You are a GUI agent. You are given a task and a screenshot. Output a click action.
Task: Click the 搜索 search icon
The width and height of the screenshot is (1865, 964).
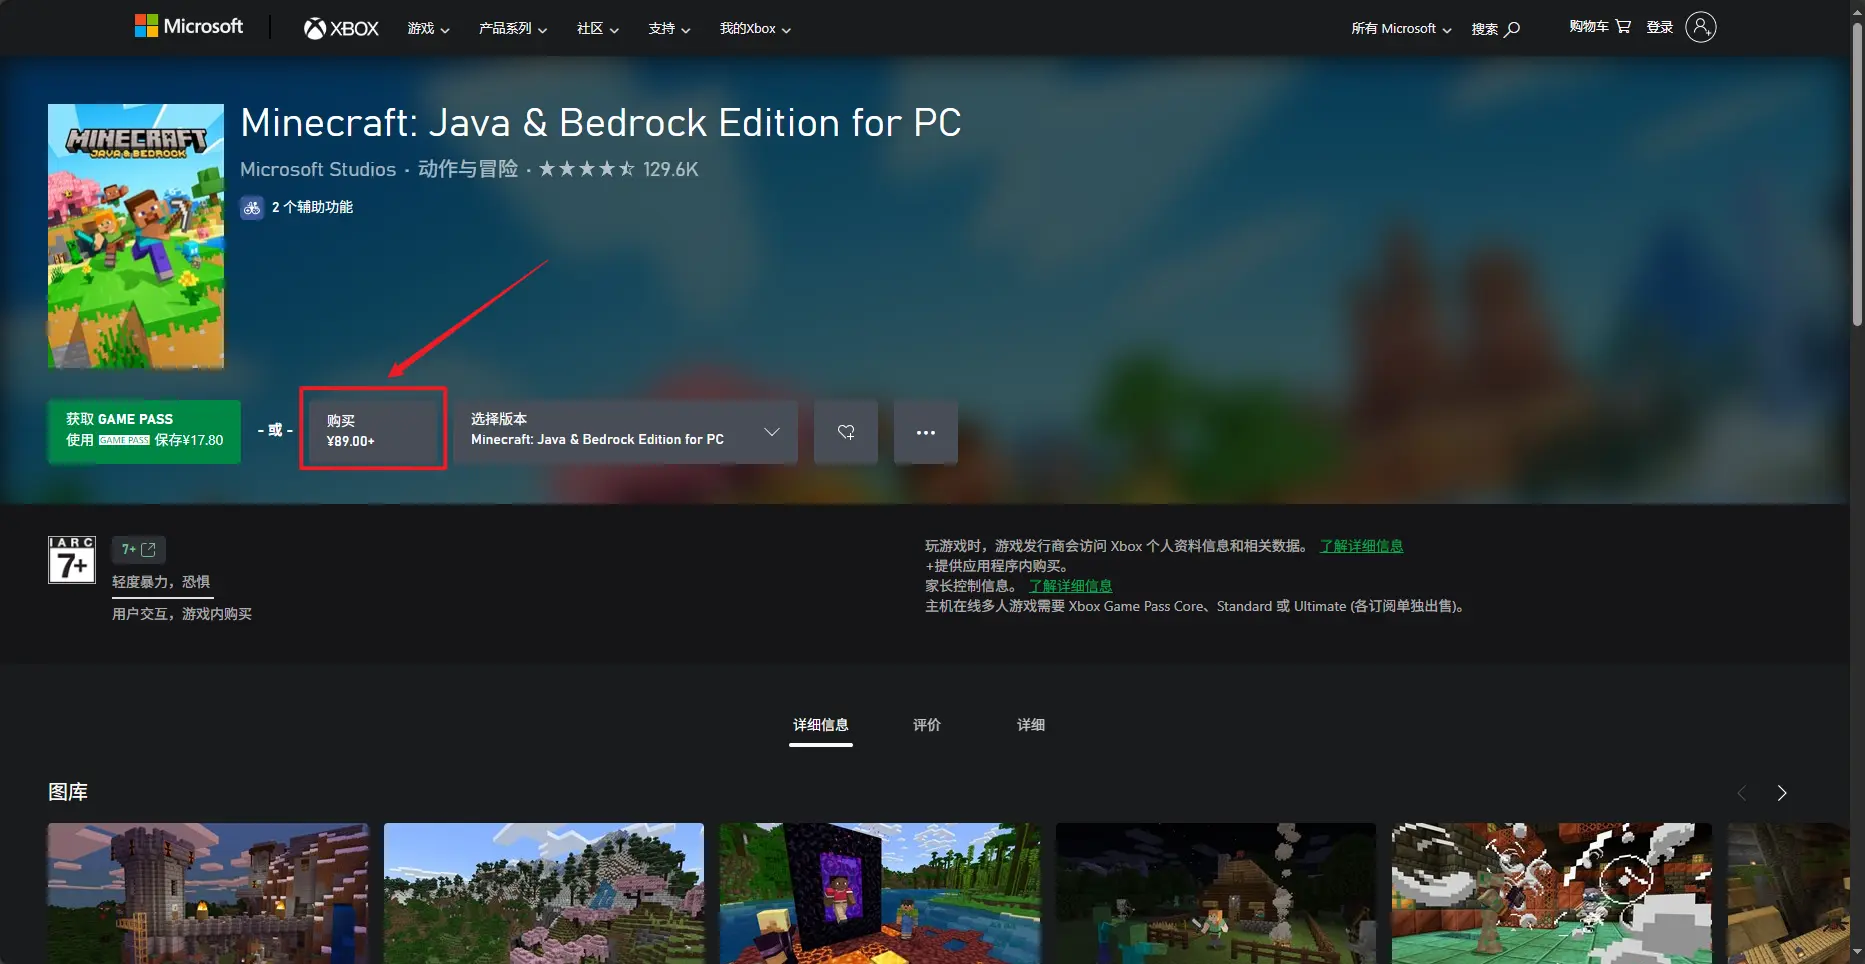1512,29
